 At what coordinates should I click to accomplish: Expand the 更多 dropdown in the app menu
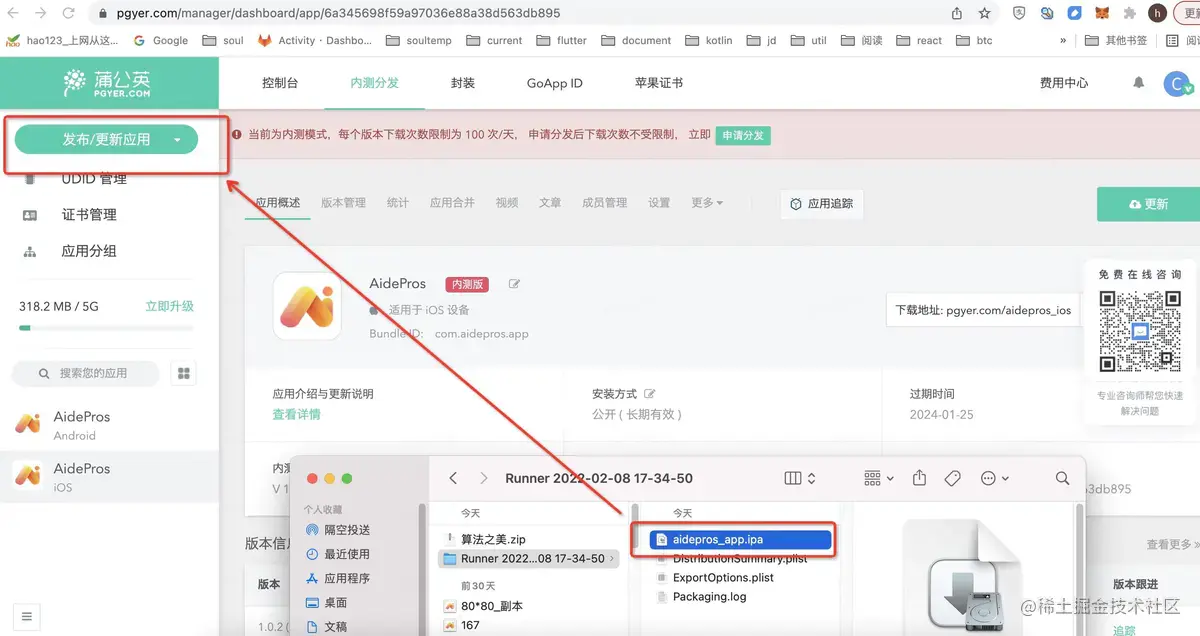(707, 202)
